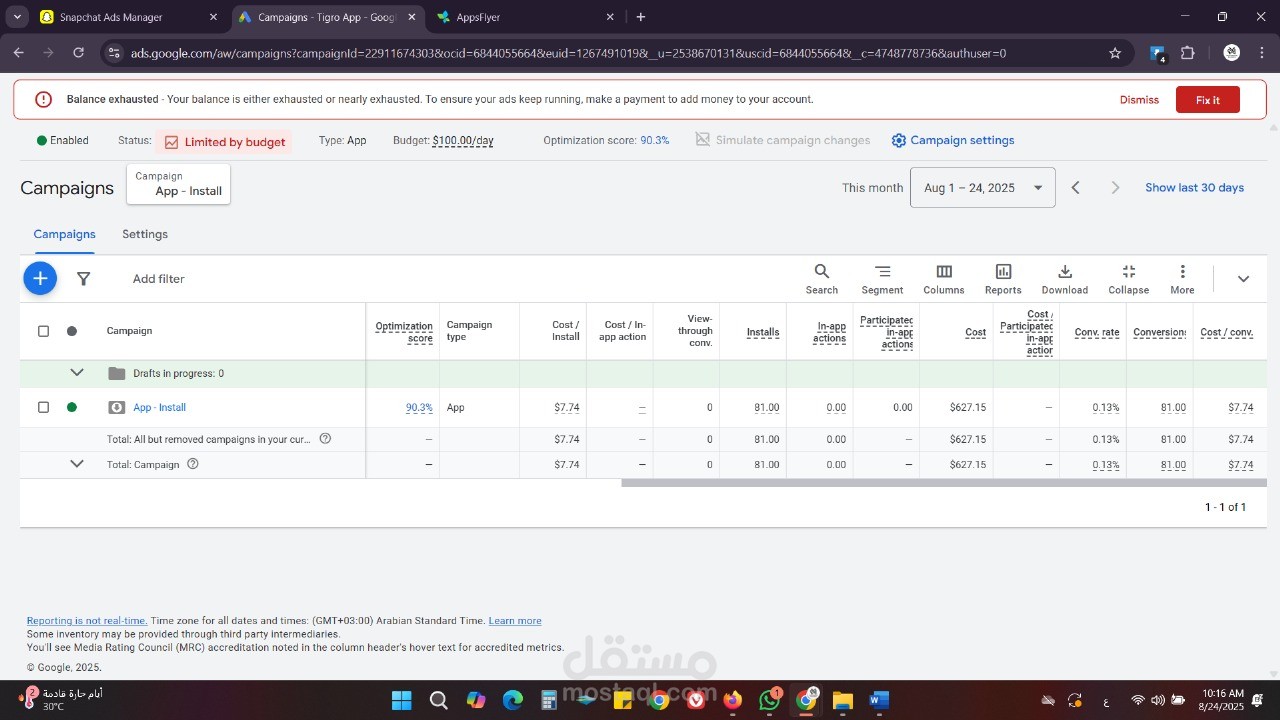The width and height of the screenshot is (1280, 720).
Task: Open the filter funnel icon
Action: [84, 279]
